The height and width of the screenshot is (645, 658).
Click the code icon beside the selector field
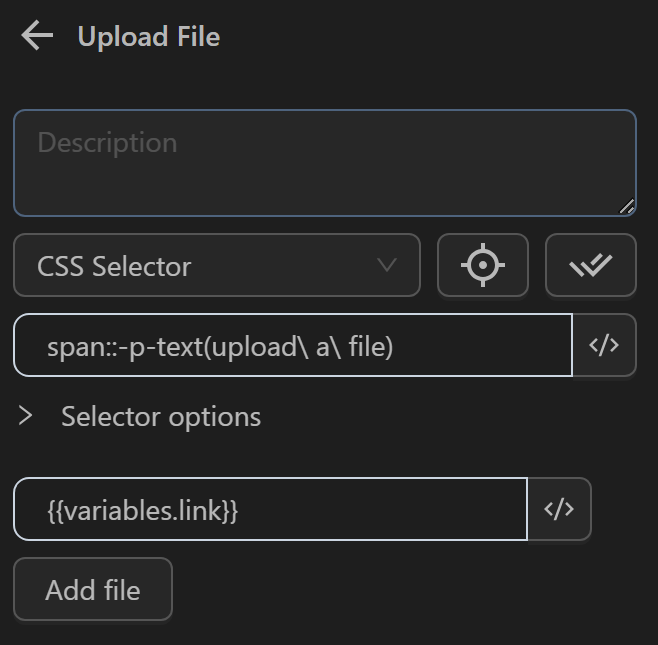[604, 346]
